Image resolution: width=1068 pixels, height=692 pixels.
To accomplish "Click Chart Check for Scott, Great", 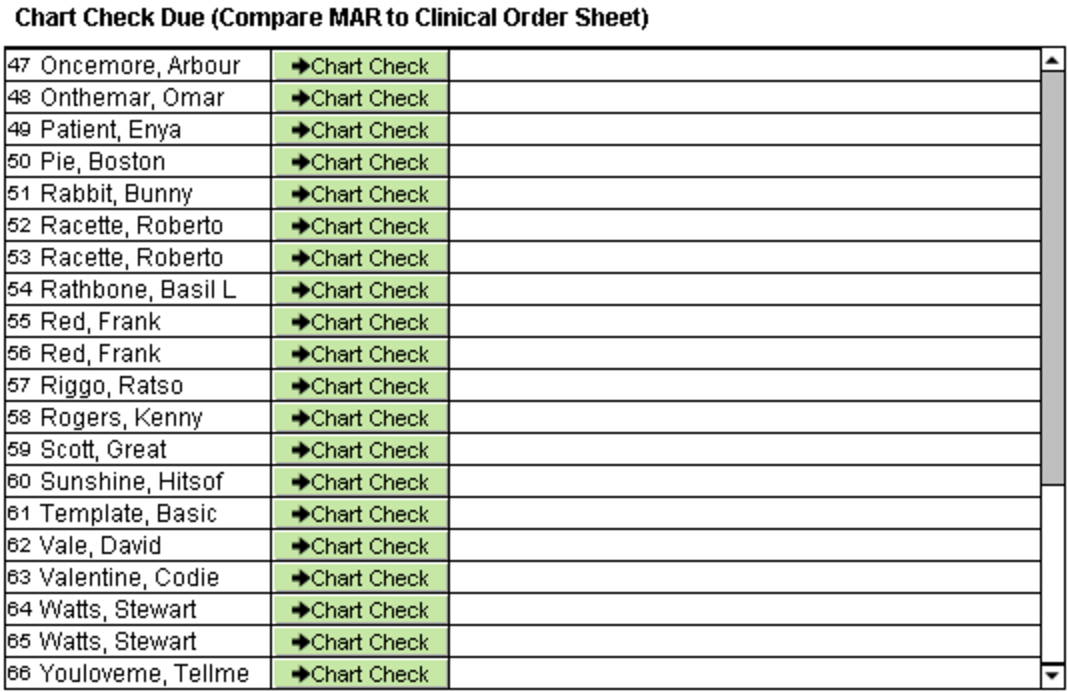I will point(360,450).
